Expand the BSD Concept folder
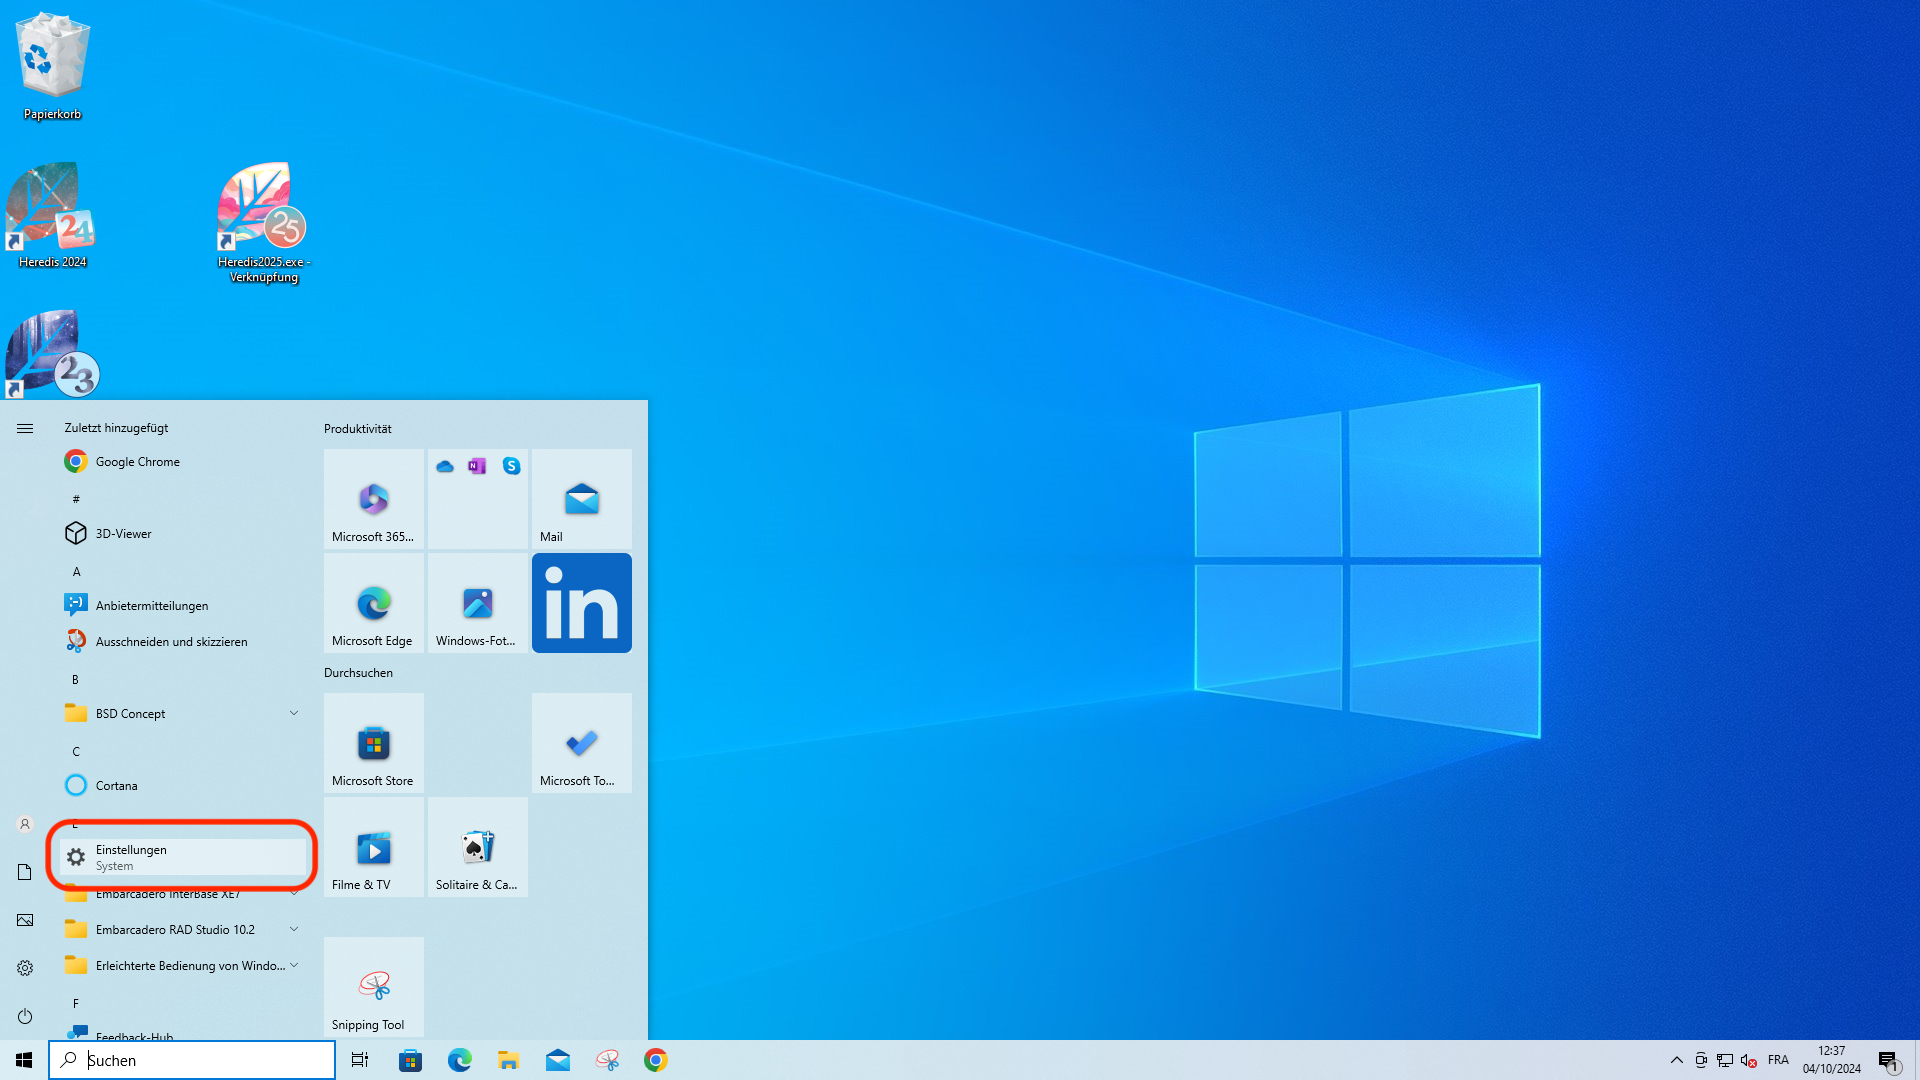Viewport: 1920px width, 1080px height. click(x=130, y=713)
